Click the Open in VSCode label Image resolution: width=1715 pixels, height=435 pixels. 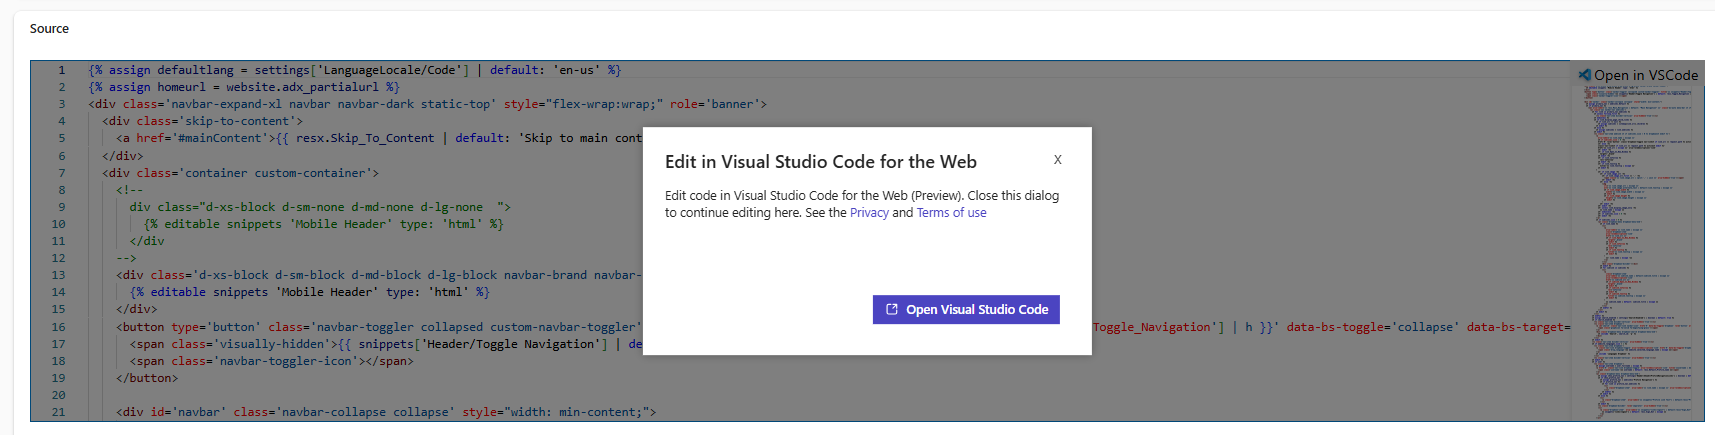1645,75
